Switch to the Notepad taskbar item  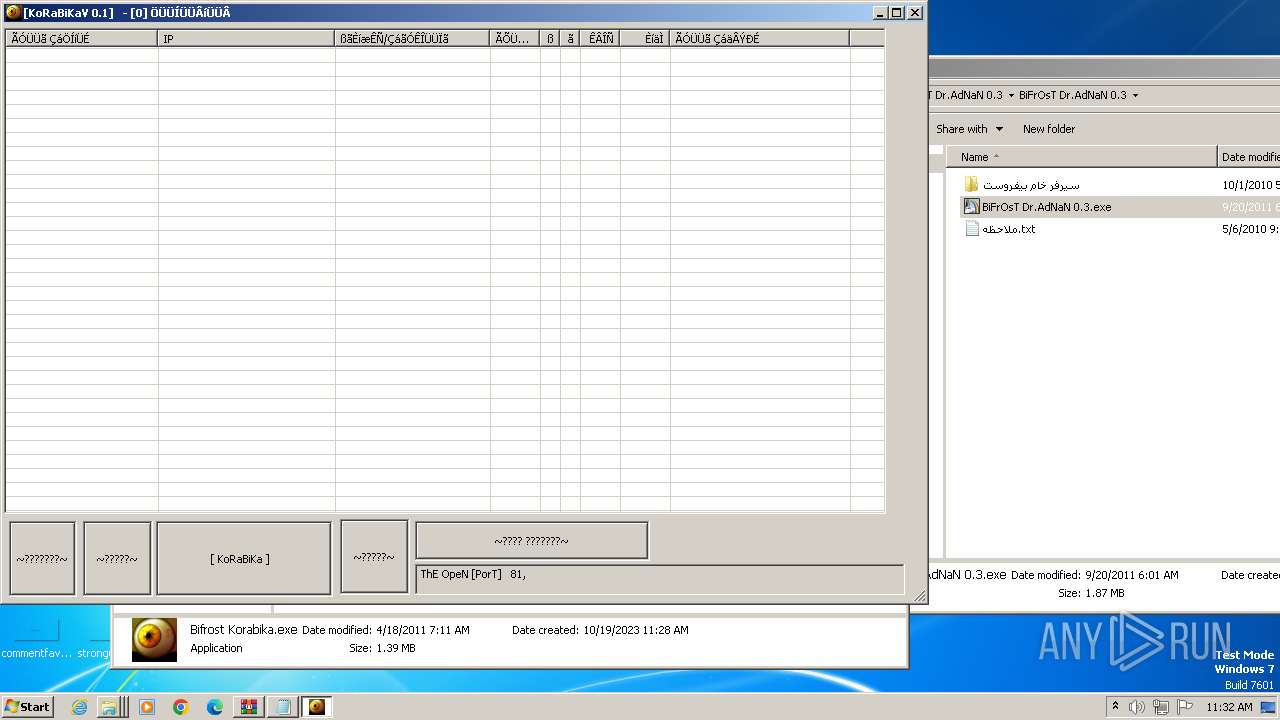coord(283,707)
